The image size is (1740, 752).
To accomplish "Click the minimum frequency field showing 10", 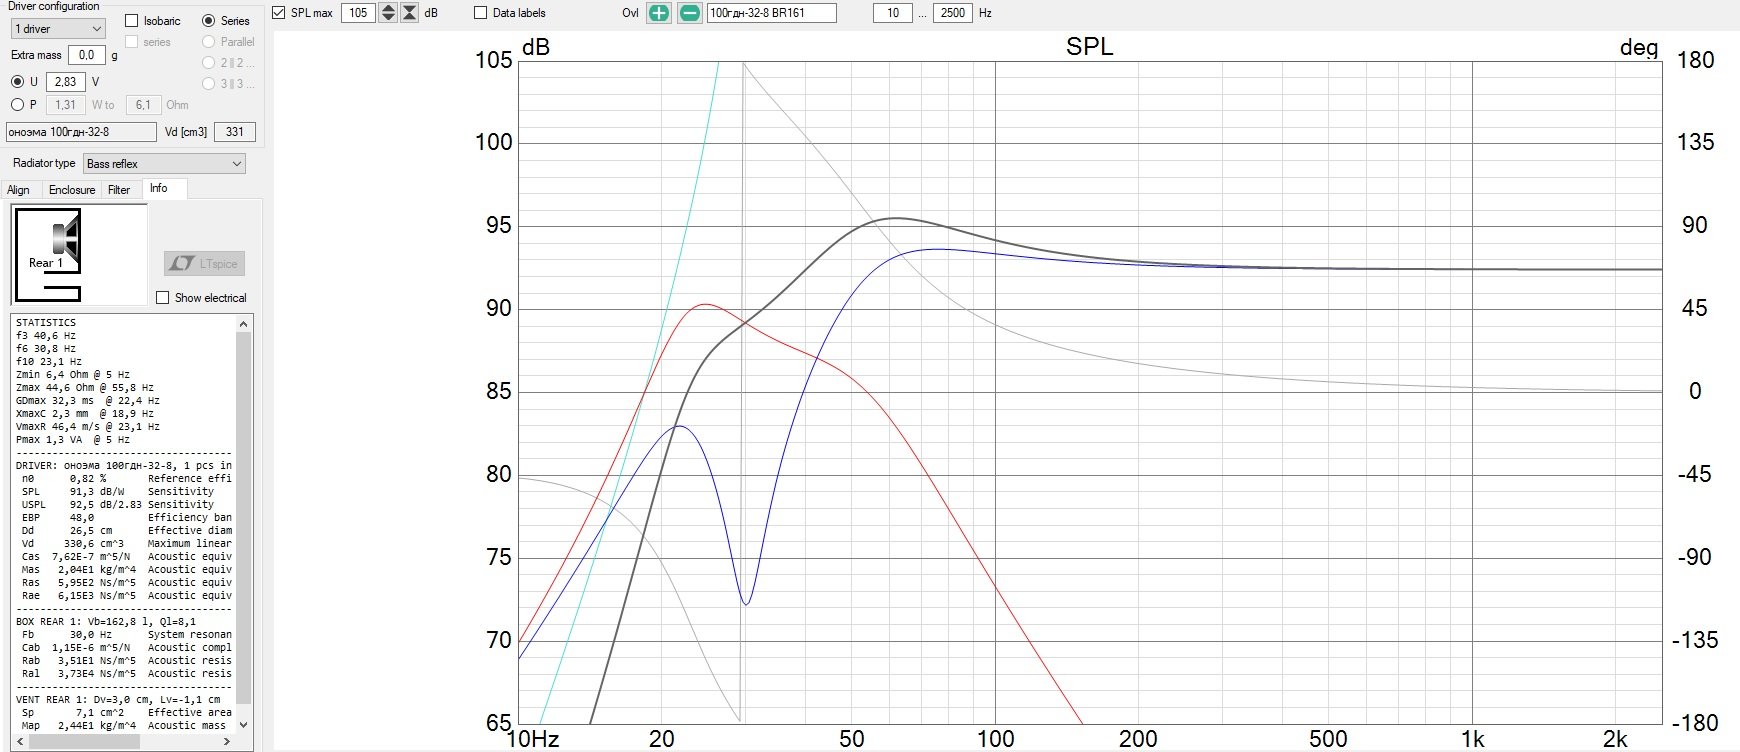I will pyautogui.click(x=892, y=13).
